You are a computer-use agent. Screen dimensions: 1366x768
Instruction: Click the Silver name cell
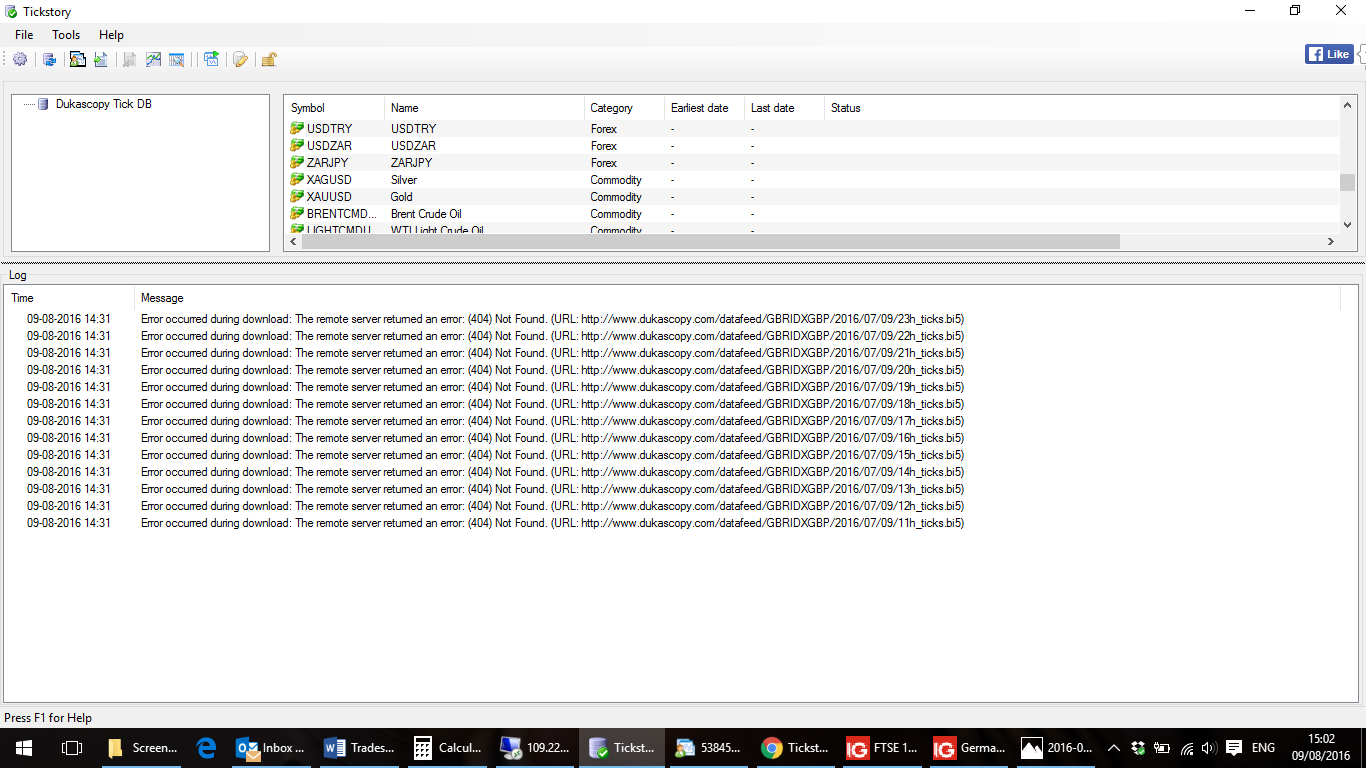coord(404,180)
